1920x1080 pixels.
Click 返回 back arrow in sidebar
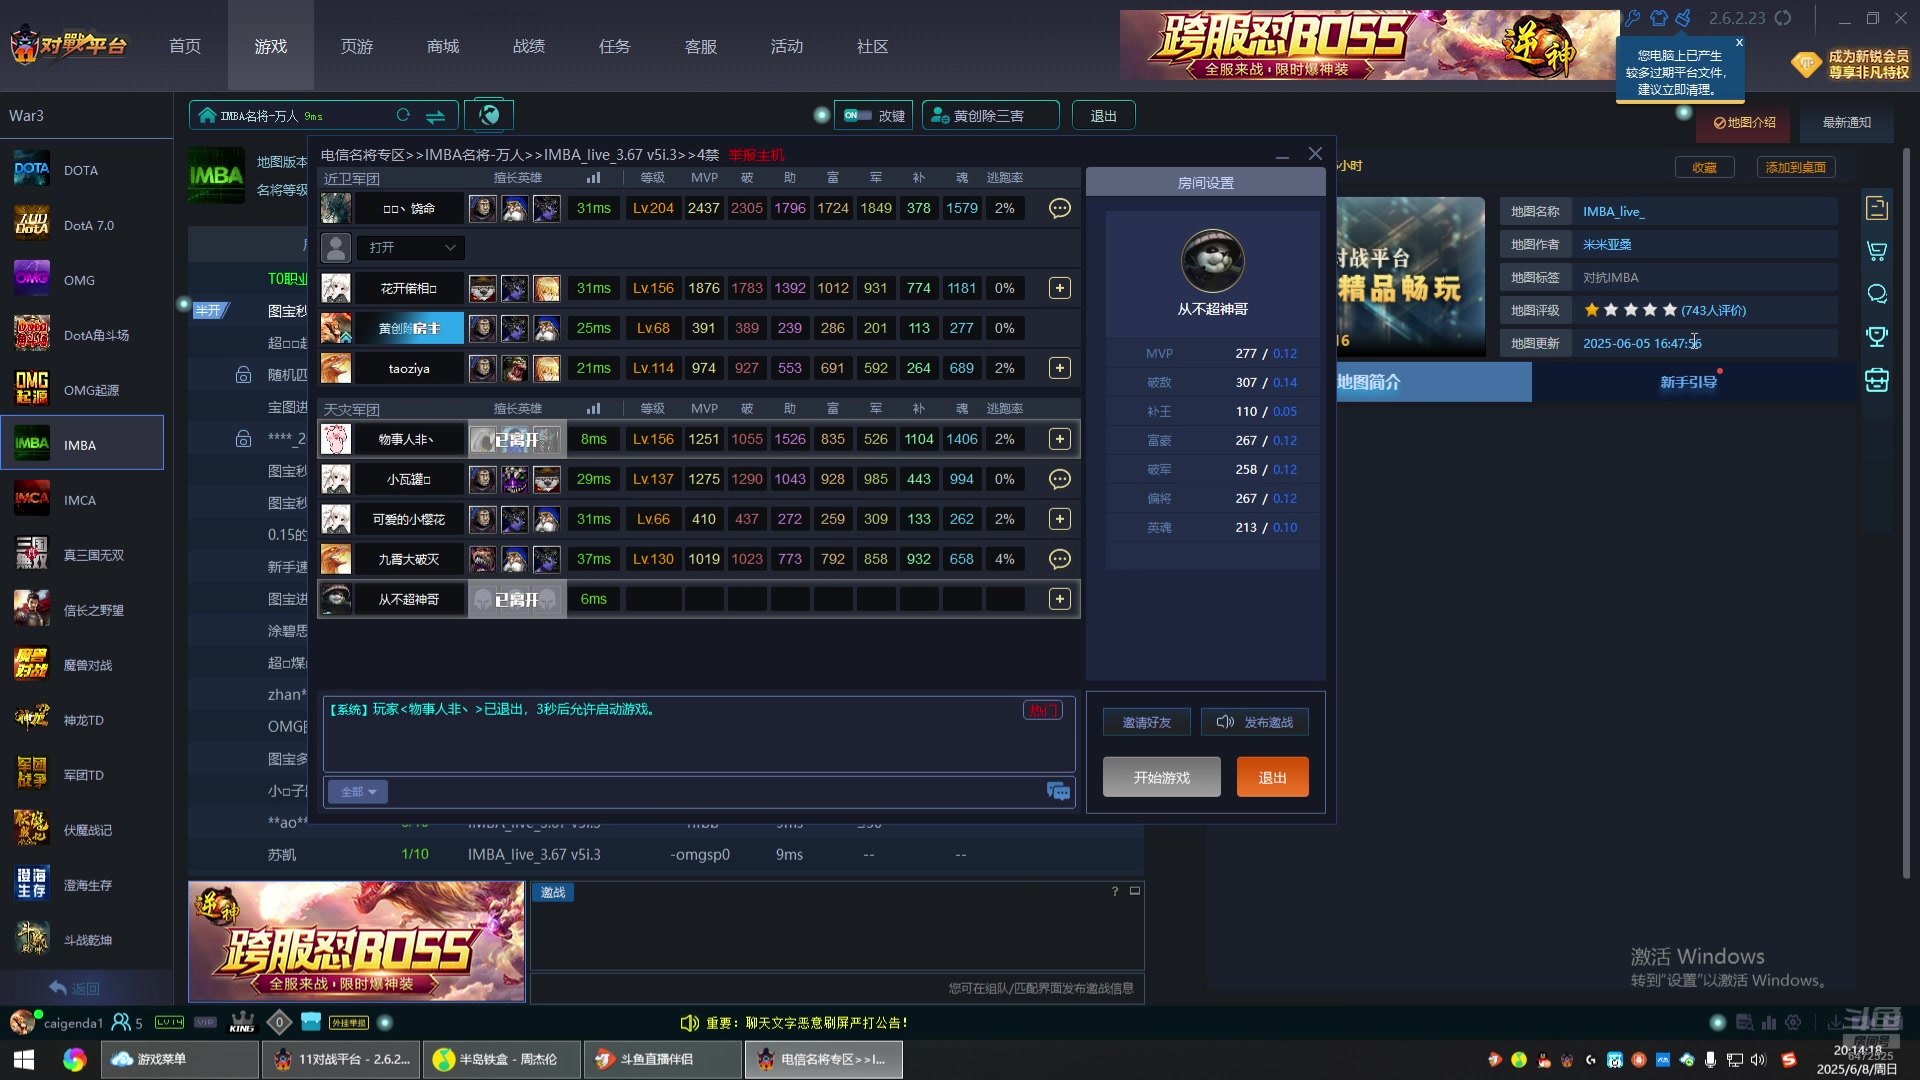pos(75,988)
